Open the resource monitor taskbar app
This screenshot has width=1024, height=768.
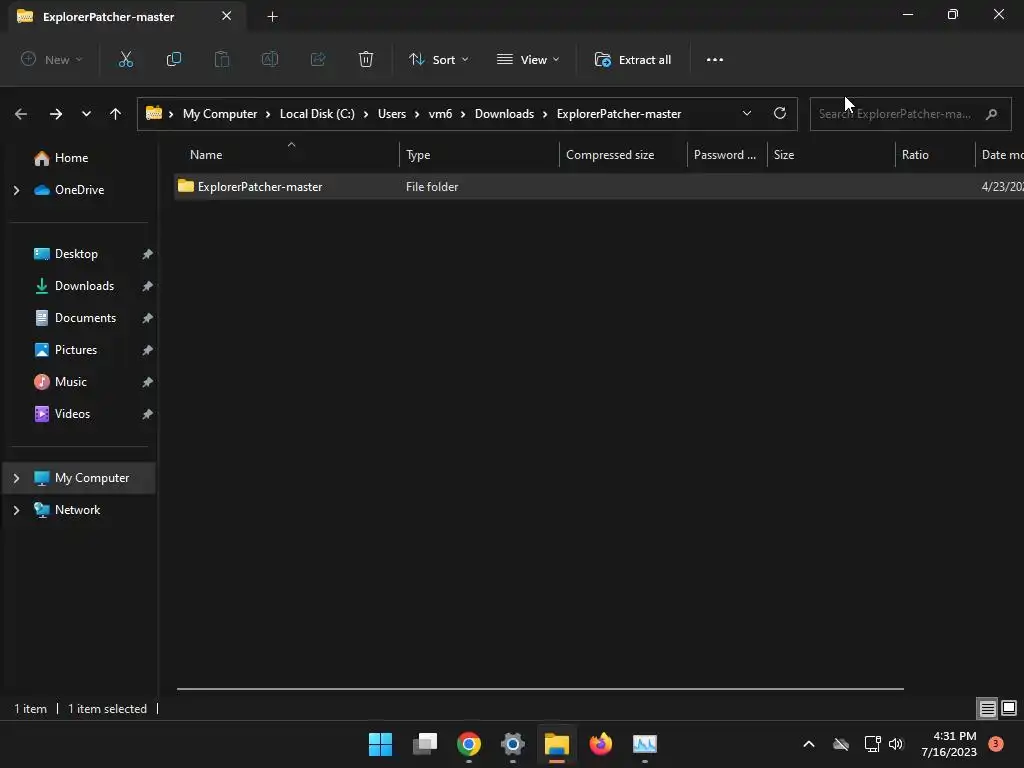[x=645, y=744]
